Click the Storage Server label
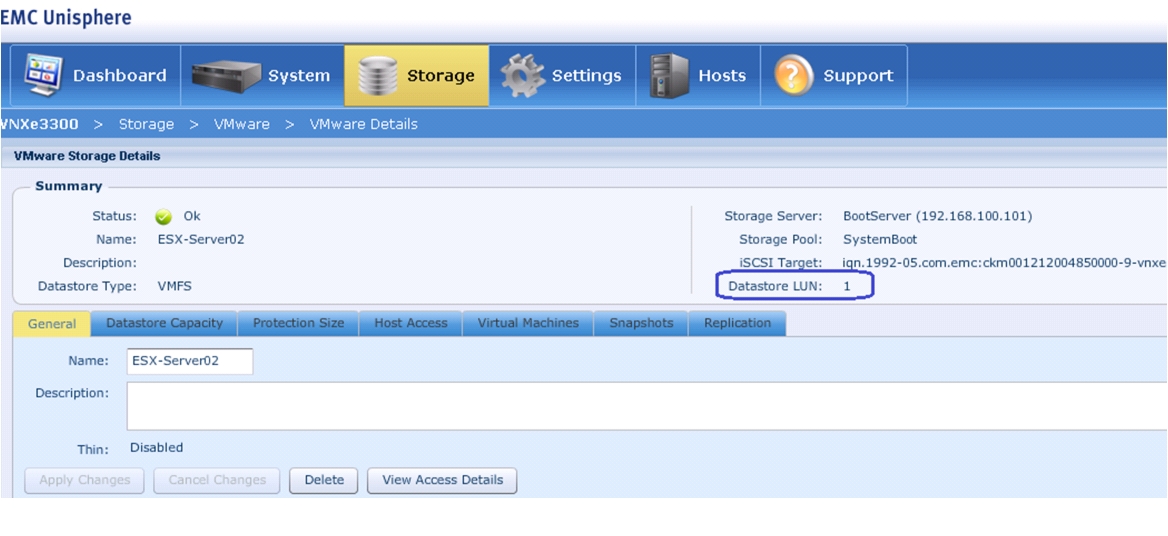This screenshot has width=1168, height=536. click(773, 217)
